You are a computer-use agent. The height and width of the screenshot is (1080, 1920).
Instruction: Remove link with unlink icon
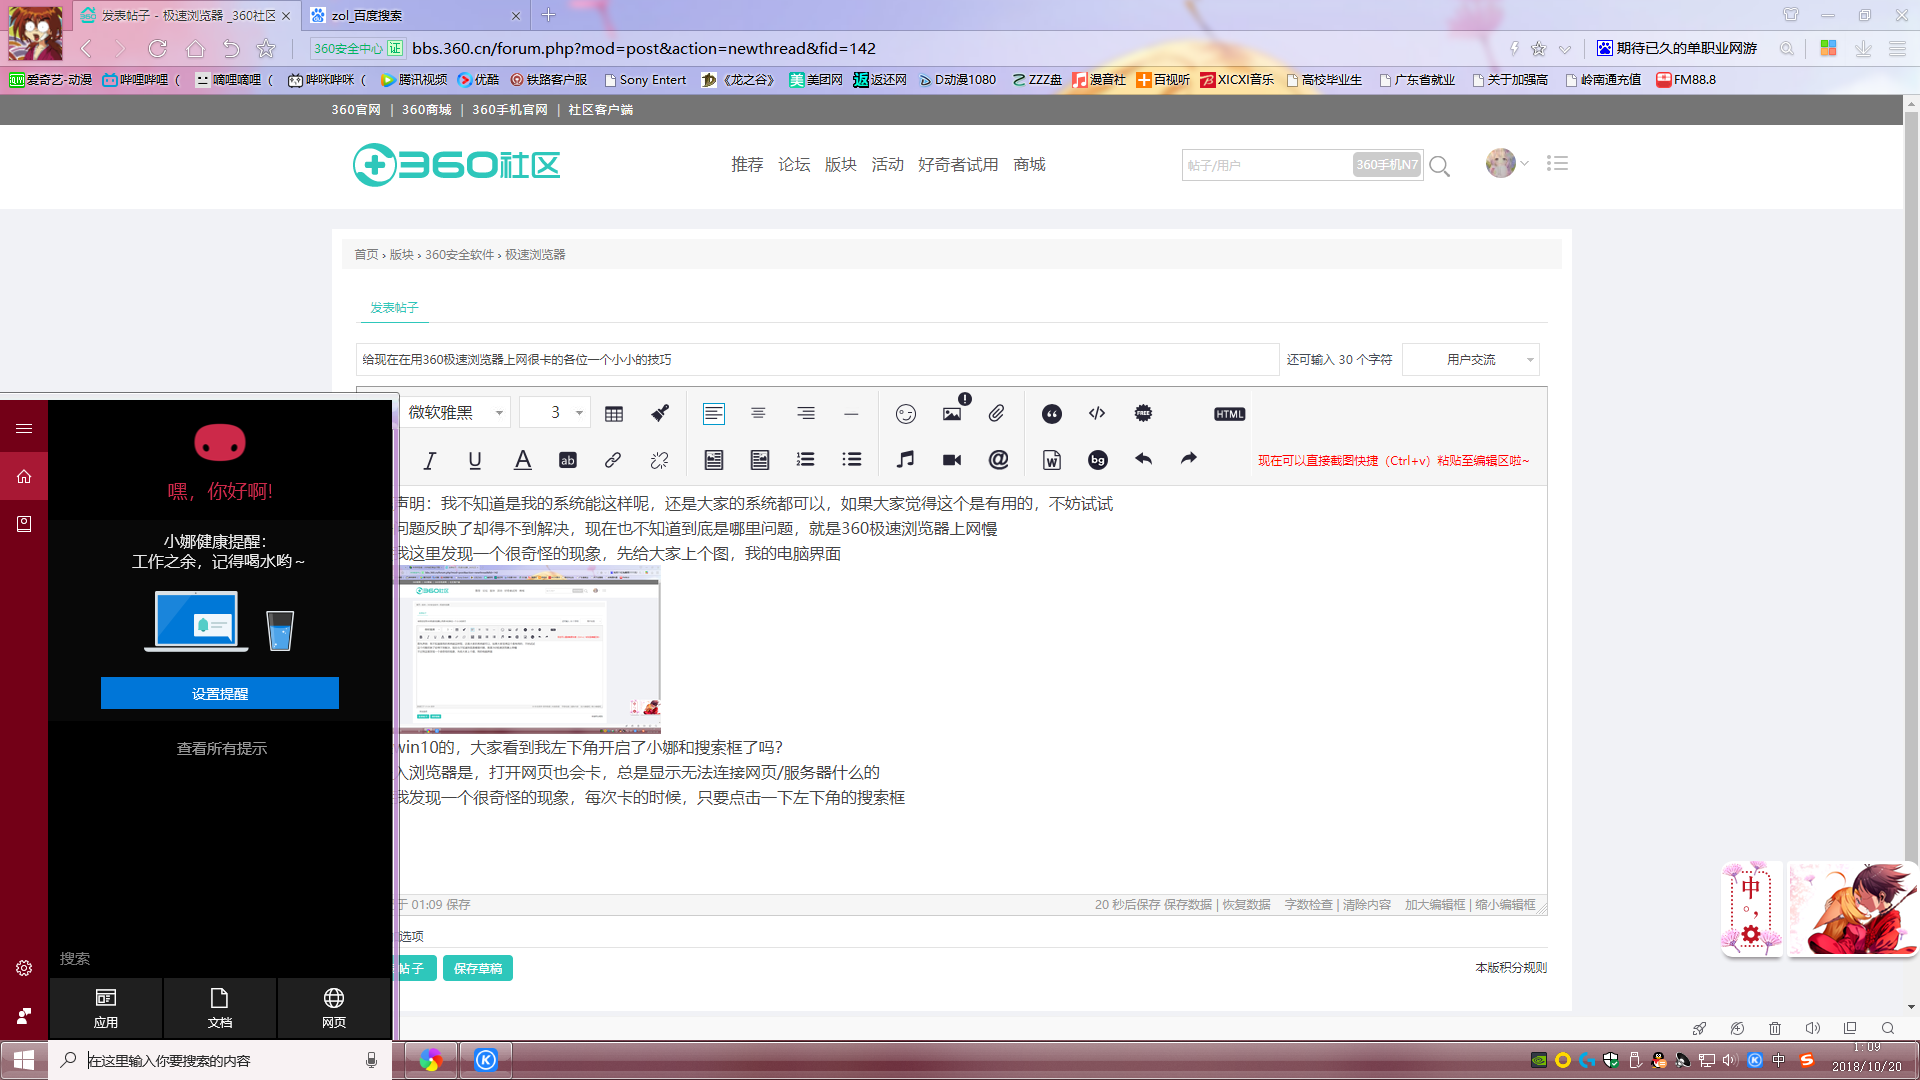(x=659, y=460)
